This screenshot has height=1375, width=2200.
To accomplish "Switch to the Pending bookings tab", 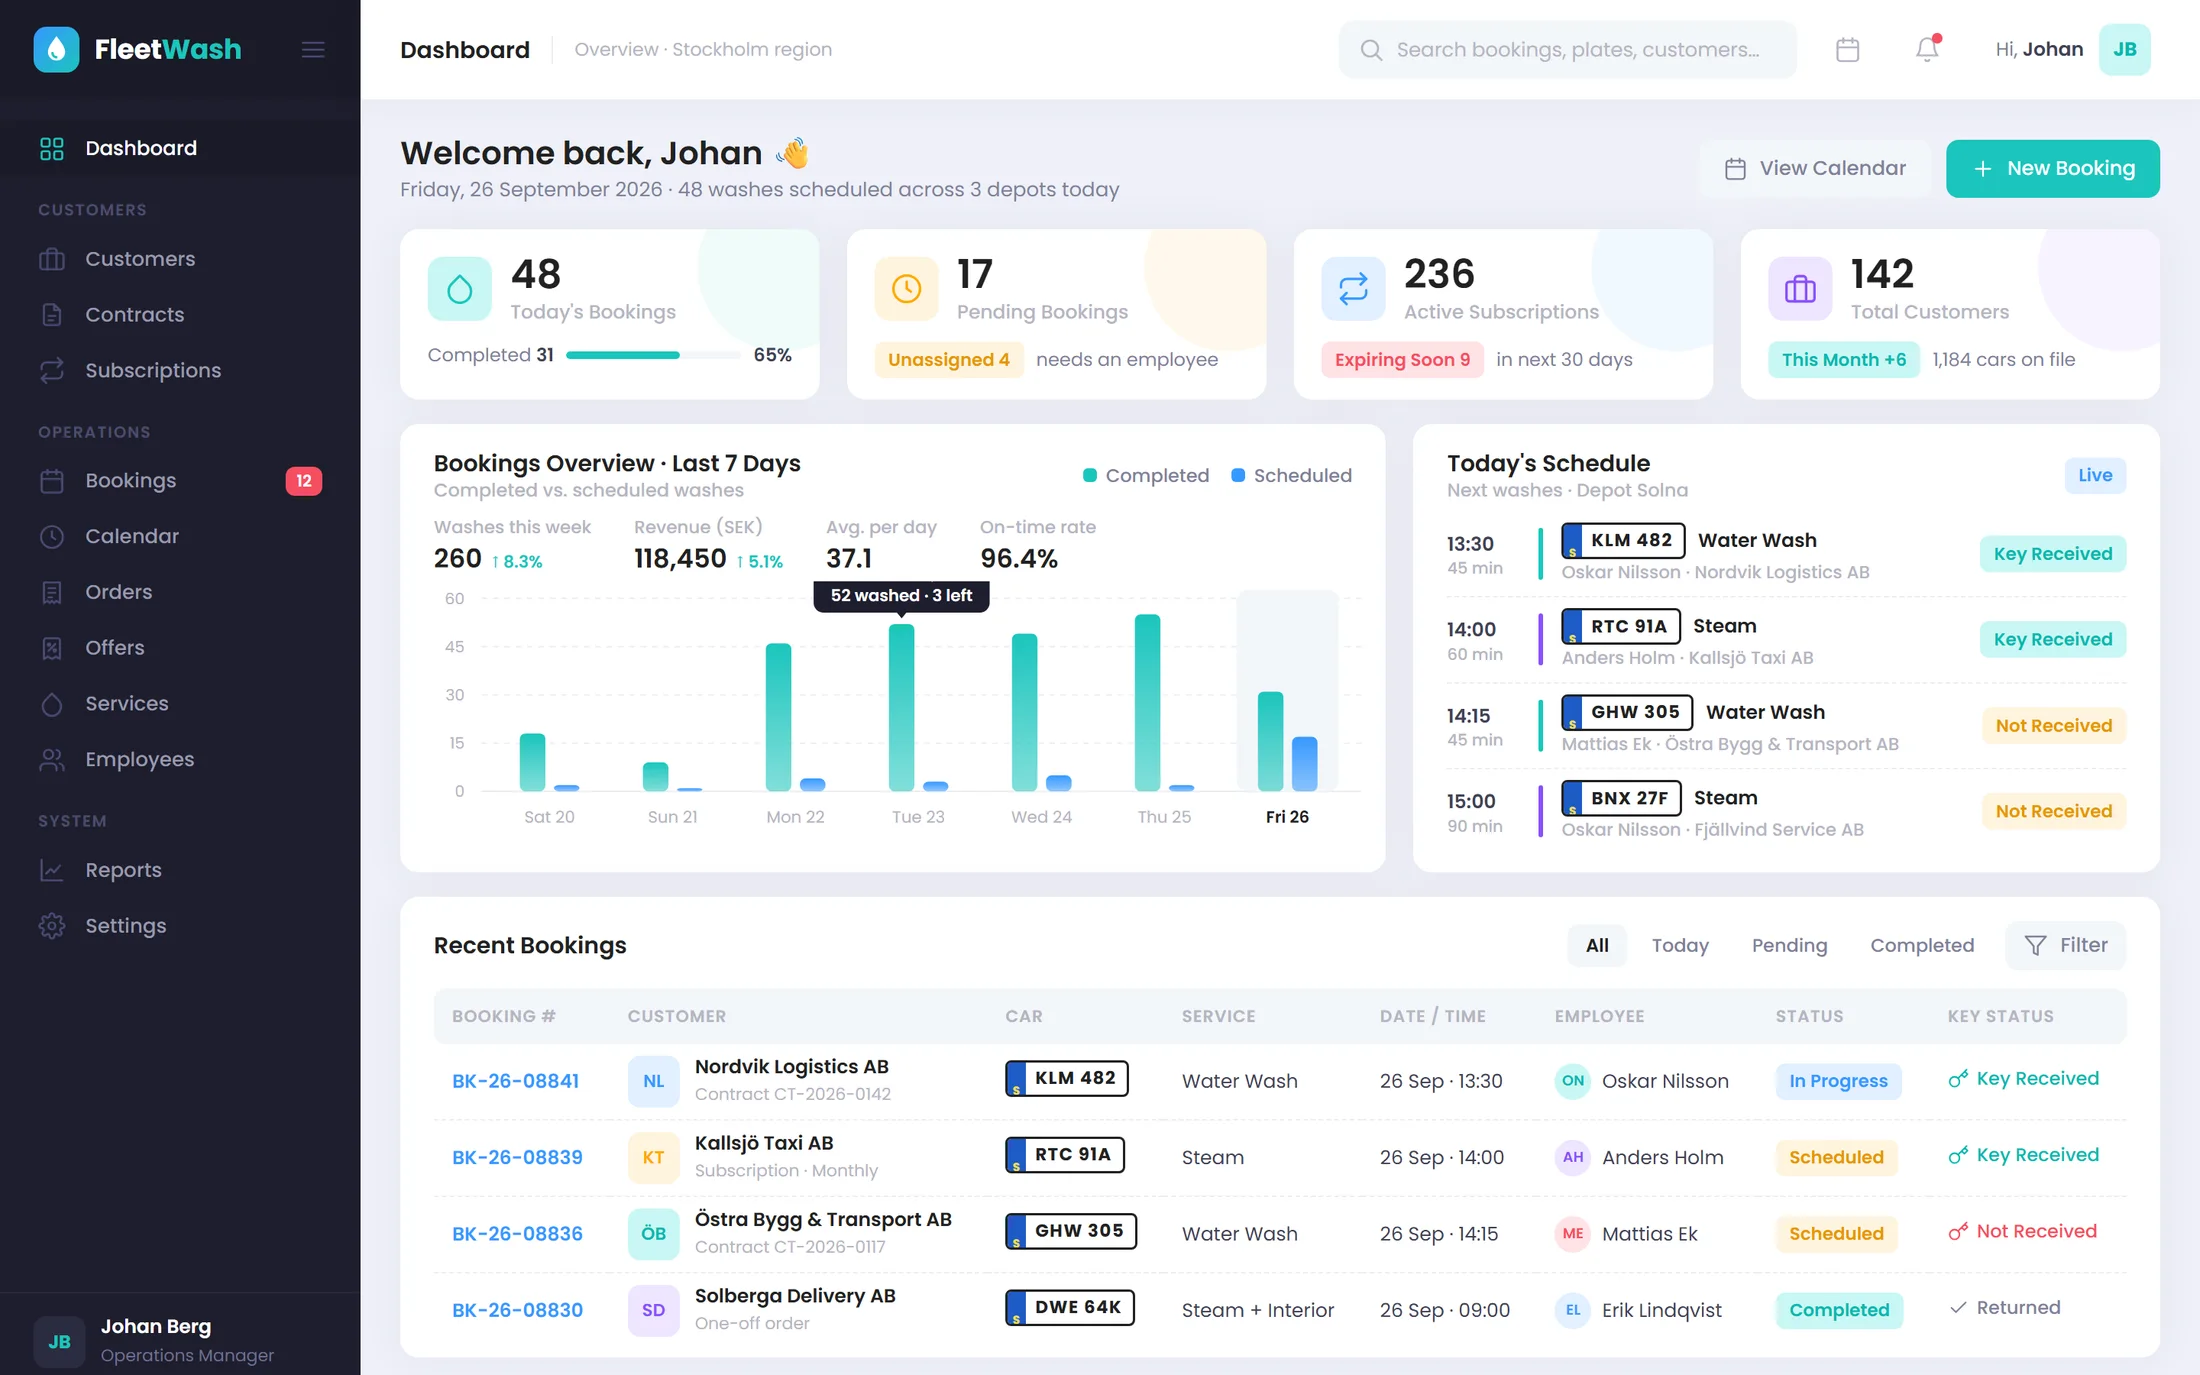I will pyautogui.click(x=1789, y=946).
